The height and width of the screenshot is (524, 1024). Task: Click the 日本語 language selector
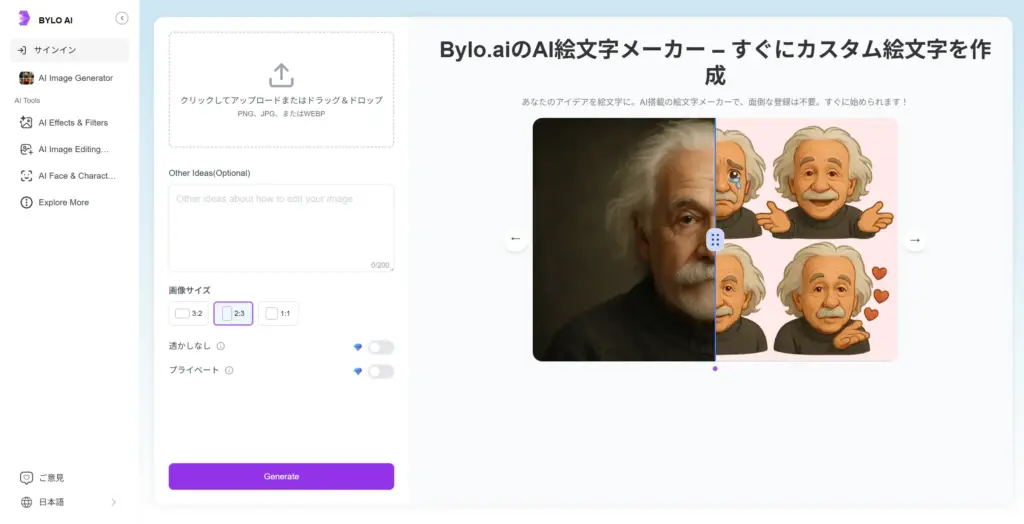point(69,502)
